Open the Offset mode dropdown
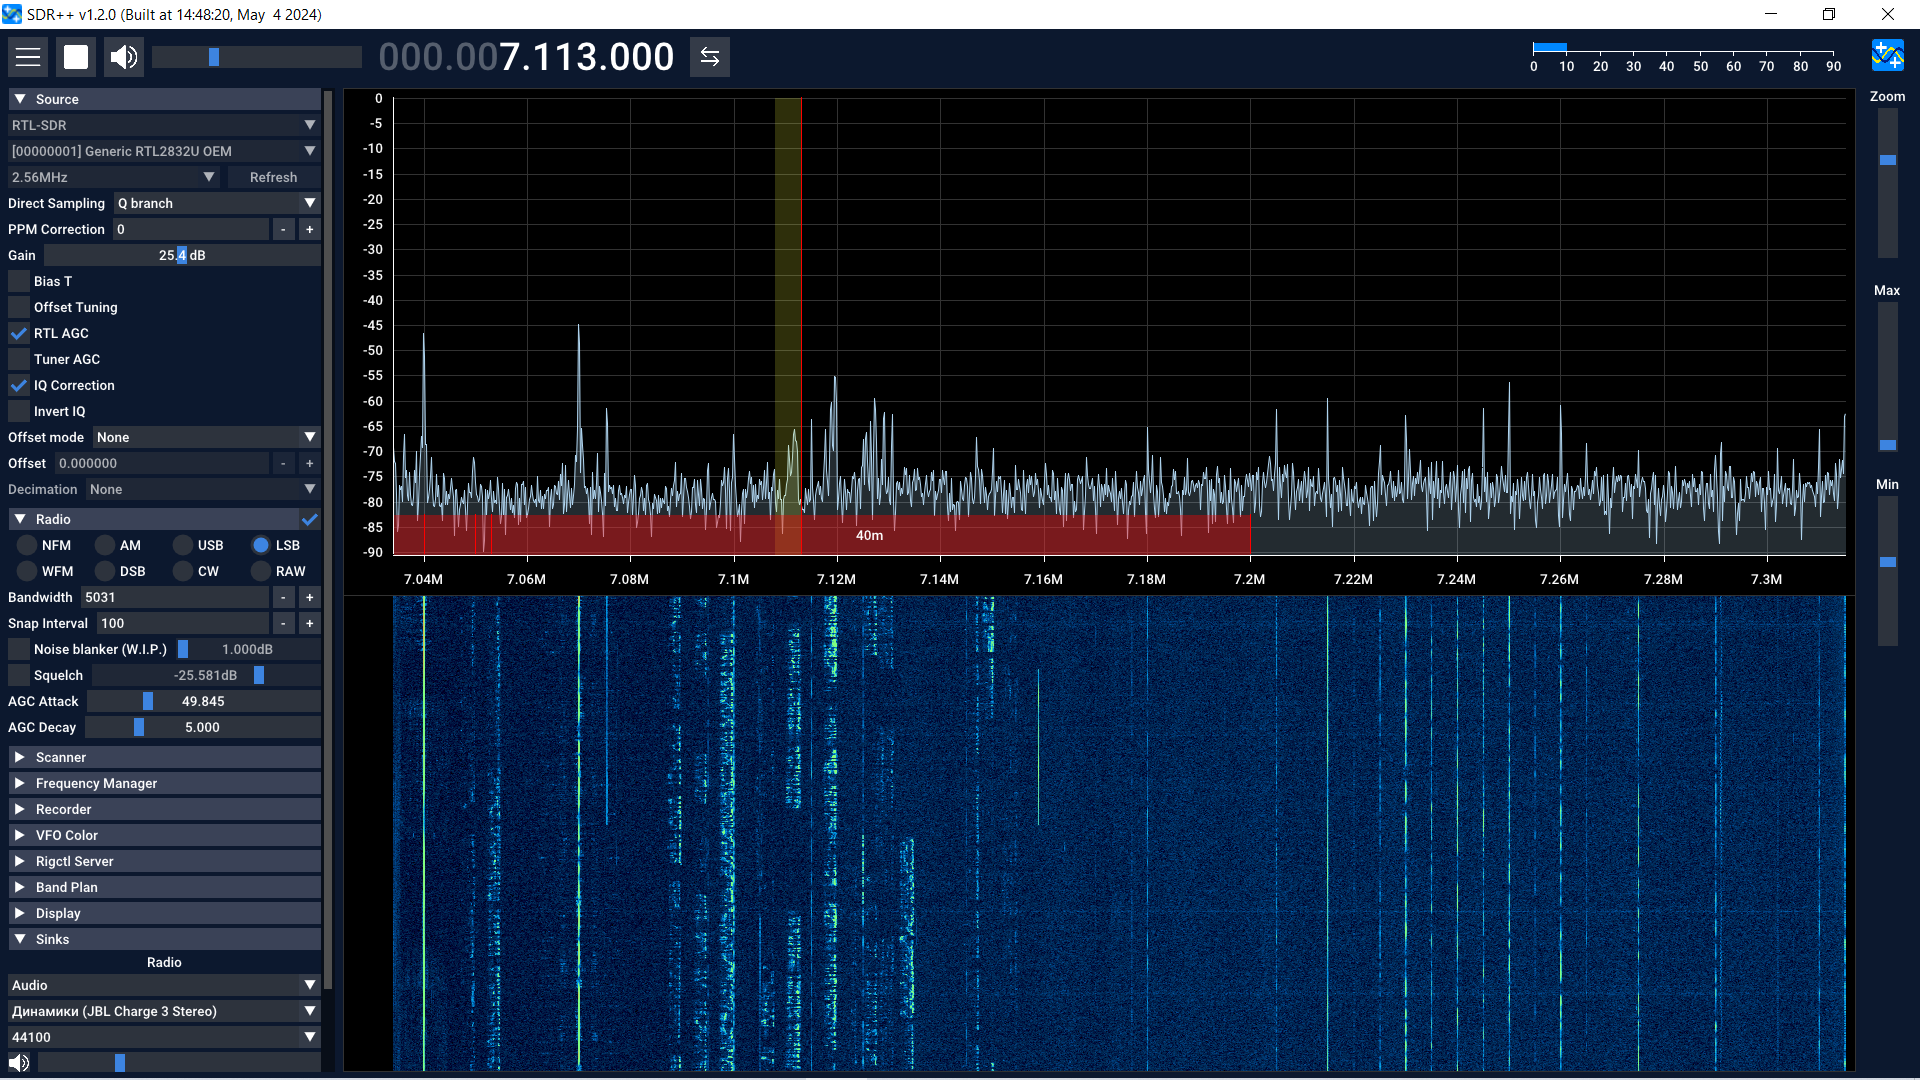The height and width of the screenshot is (1080, 1920). coord(207,437)
